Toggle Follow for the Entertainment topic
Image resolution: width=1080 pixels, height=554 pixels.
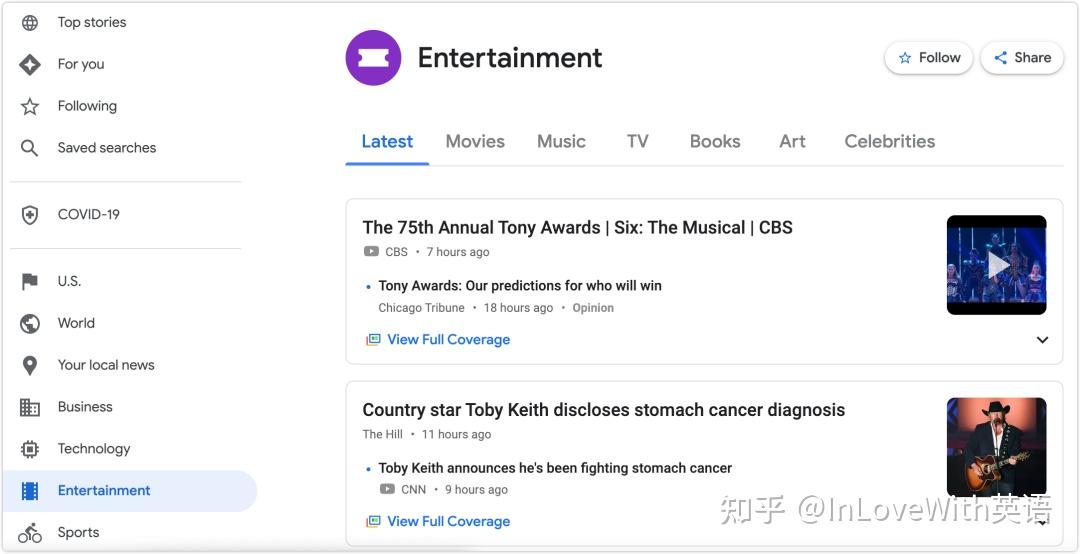(929, 58)
